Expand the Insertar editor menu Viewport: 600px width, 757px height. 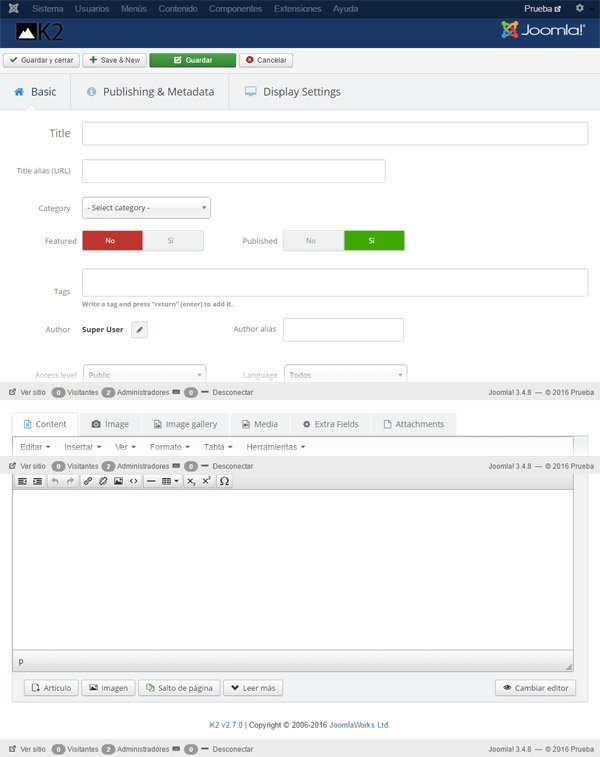[x=83, y=447]
